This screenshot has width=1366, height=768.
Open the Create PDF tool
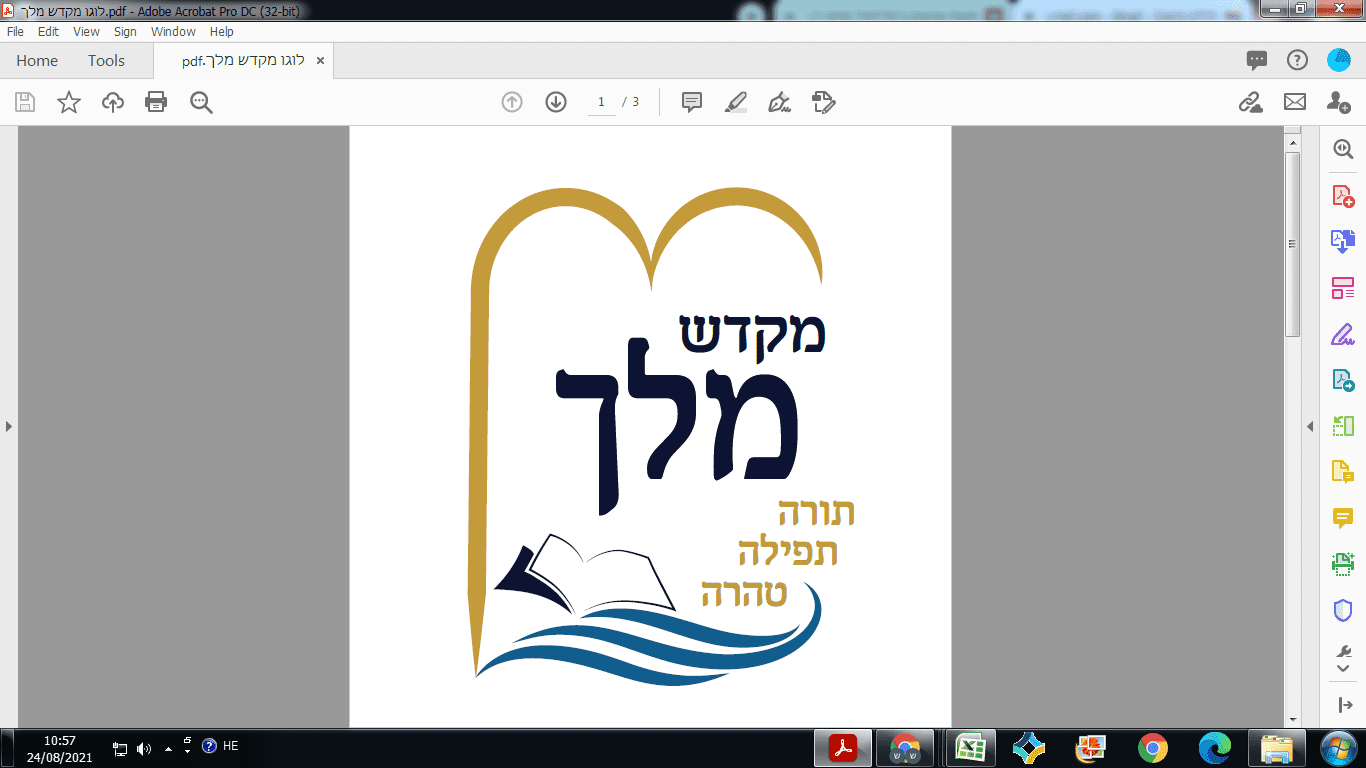(1343, 196)
